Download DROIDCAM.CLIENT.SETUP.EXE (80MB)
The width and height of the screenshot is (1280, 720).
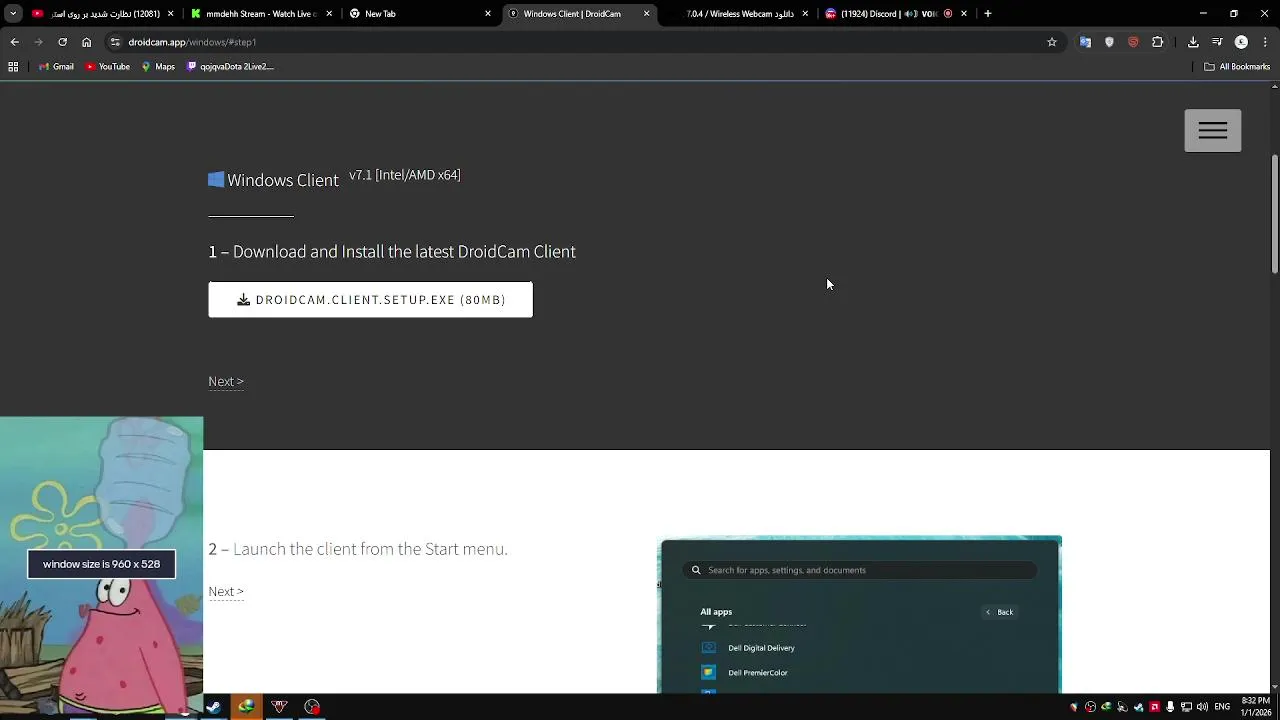point(370,299)
